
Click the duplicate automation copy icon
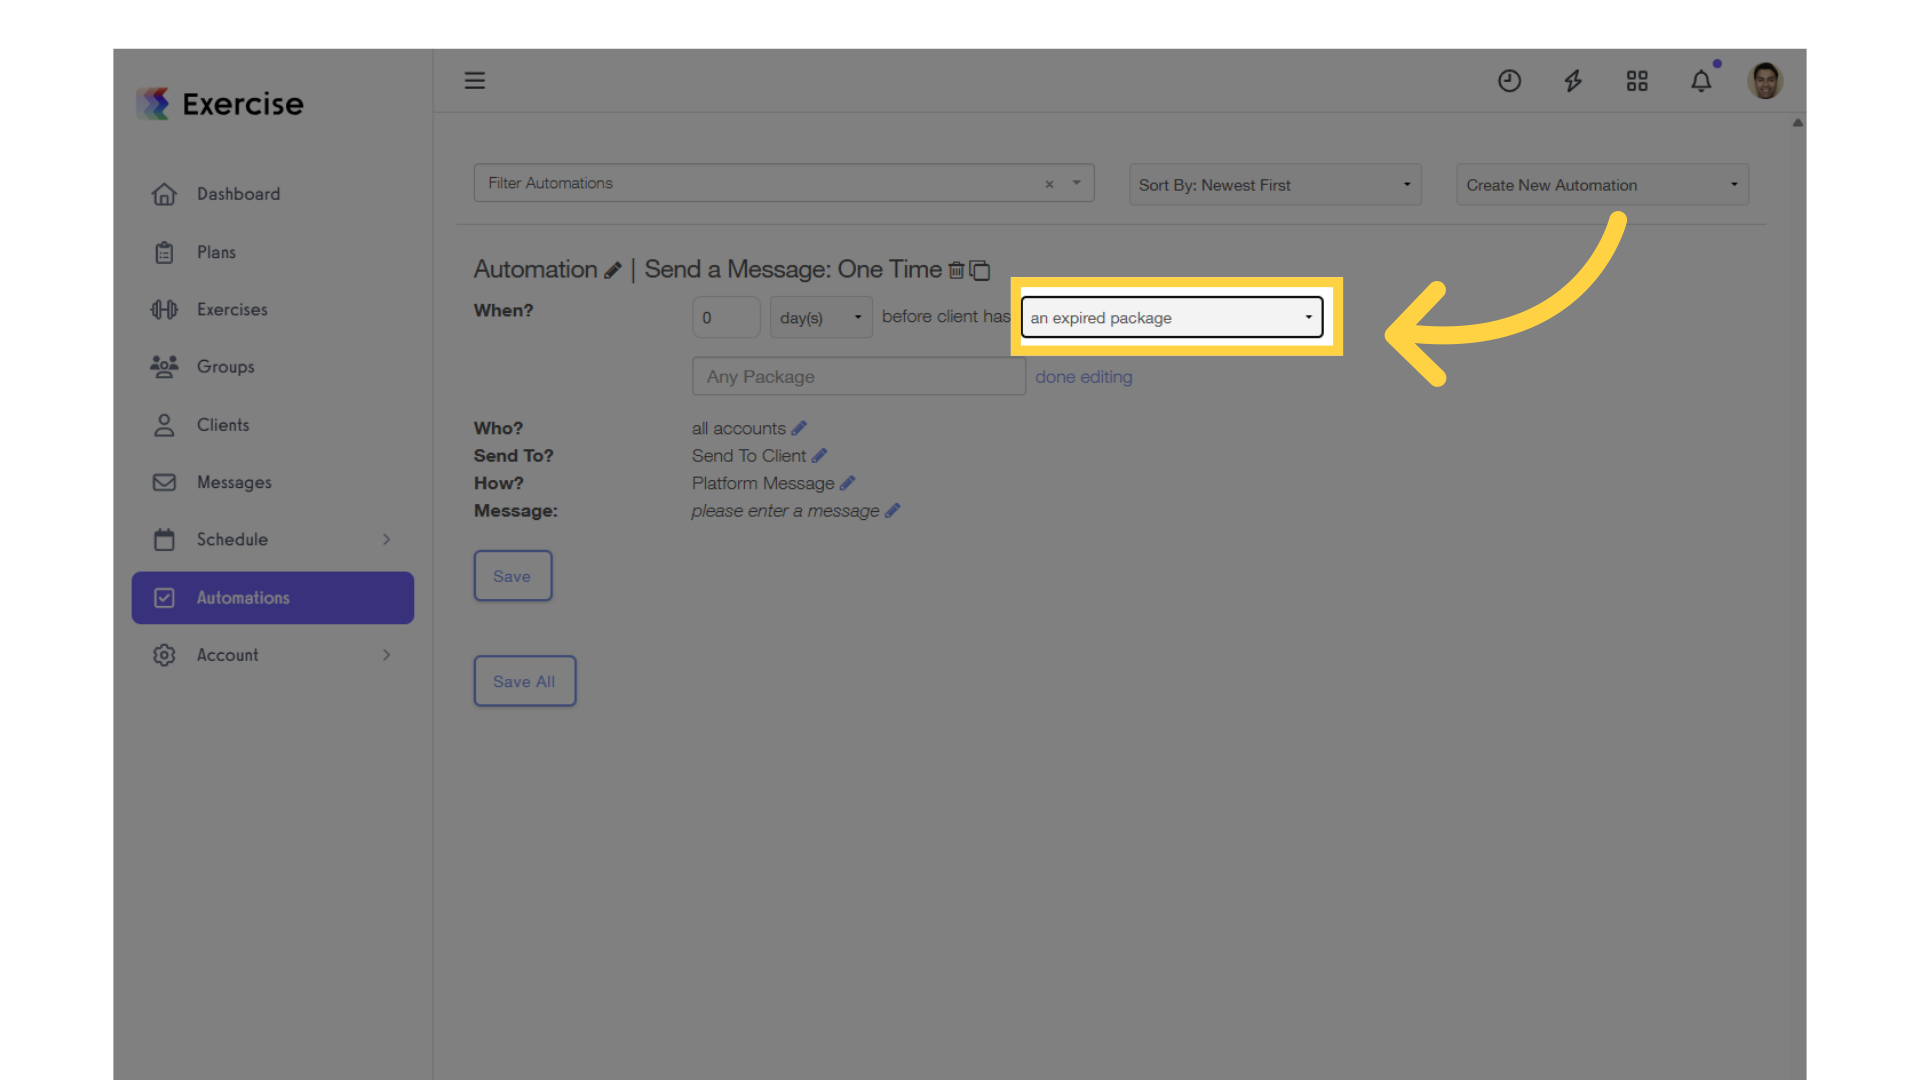980,270
